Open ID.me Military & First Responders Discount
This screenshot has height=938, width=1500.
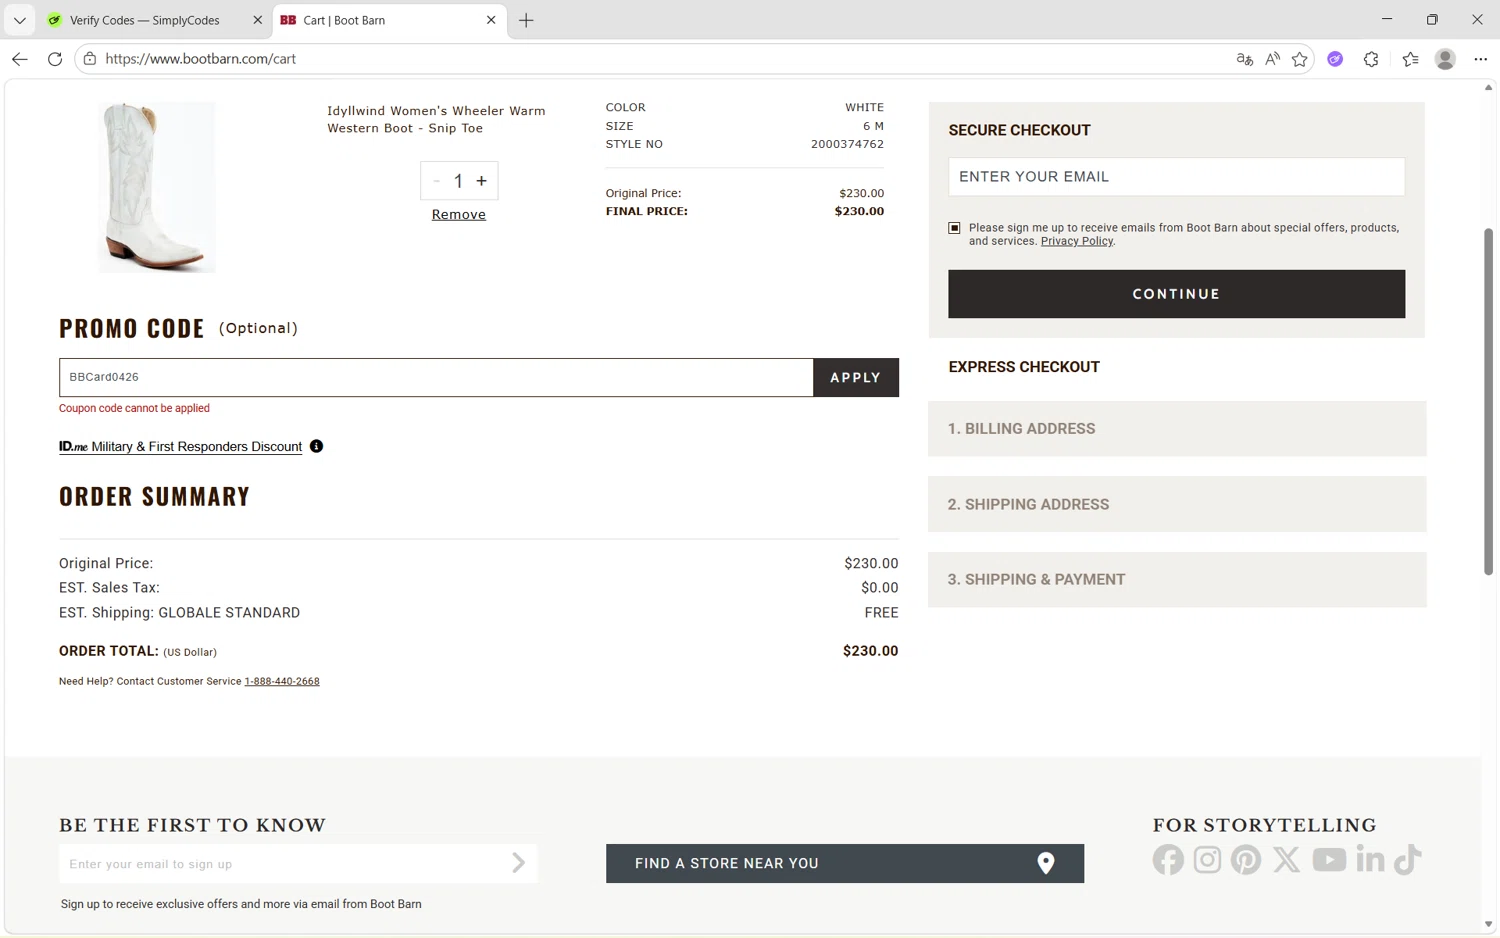coord(180,446)
